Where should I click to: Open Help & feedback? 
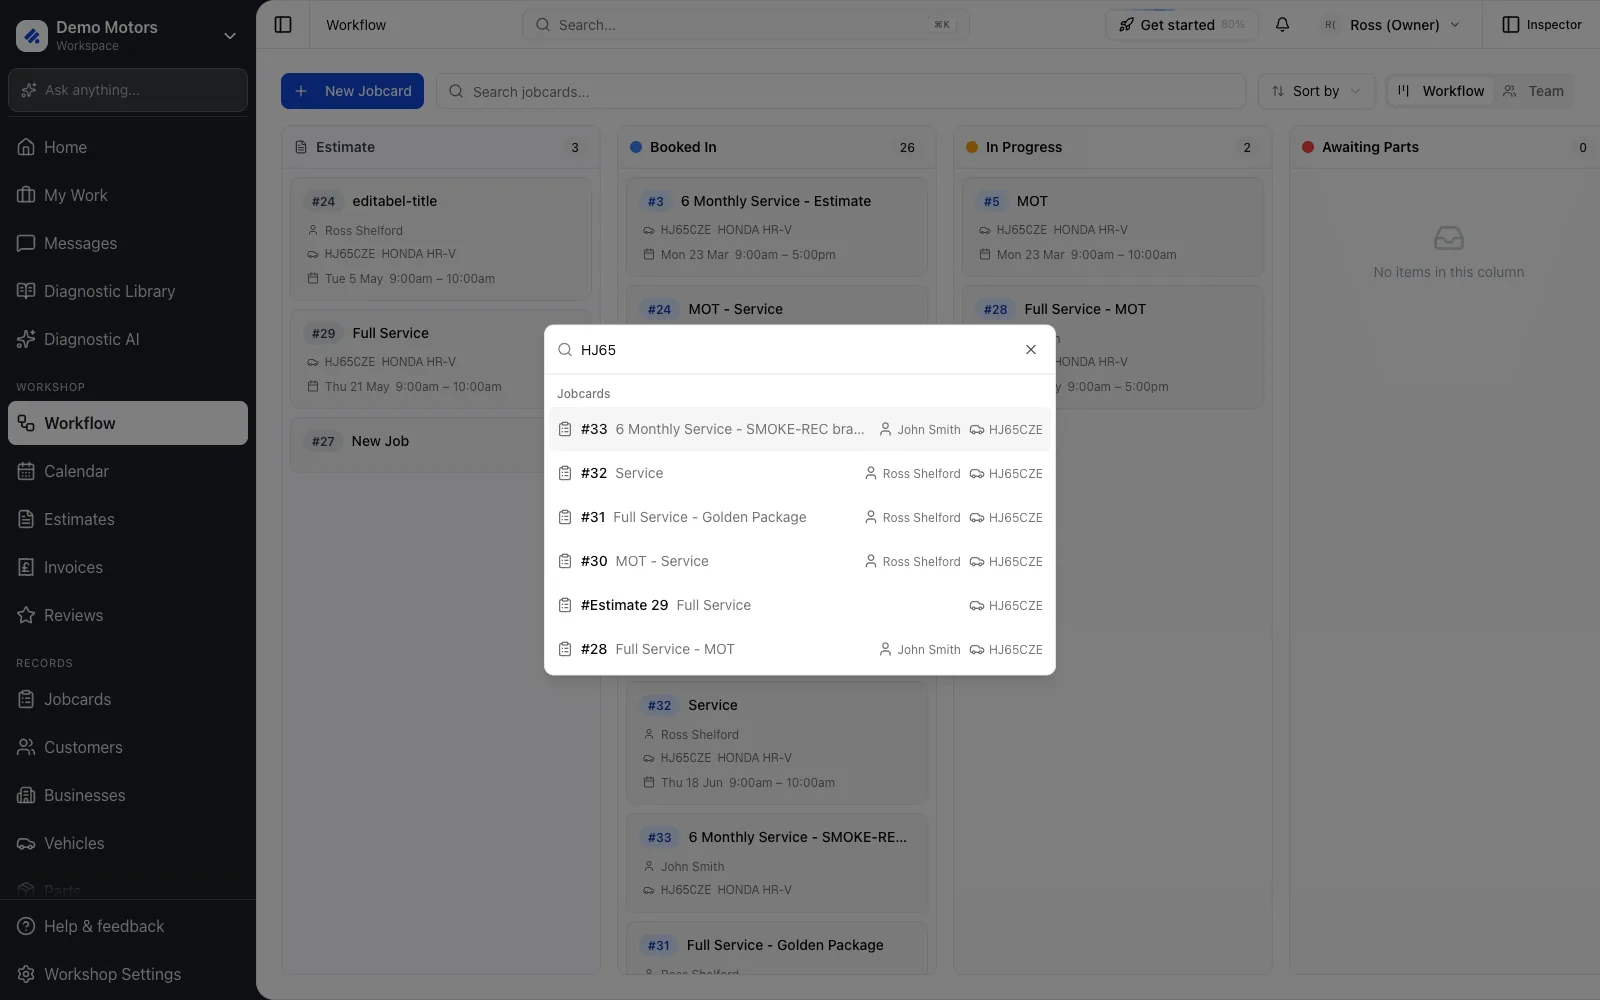coord(128,926)
